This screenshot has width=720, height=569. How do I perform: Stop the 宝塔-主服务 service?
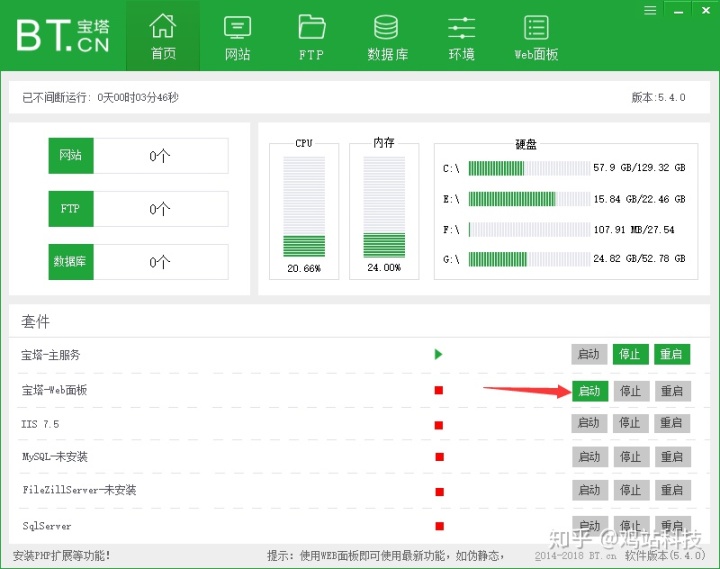(630, 354)
